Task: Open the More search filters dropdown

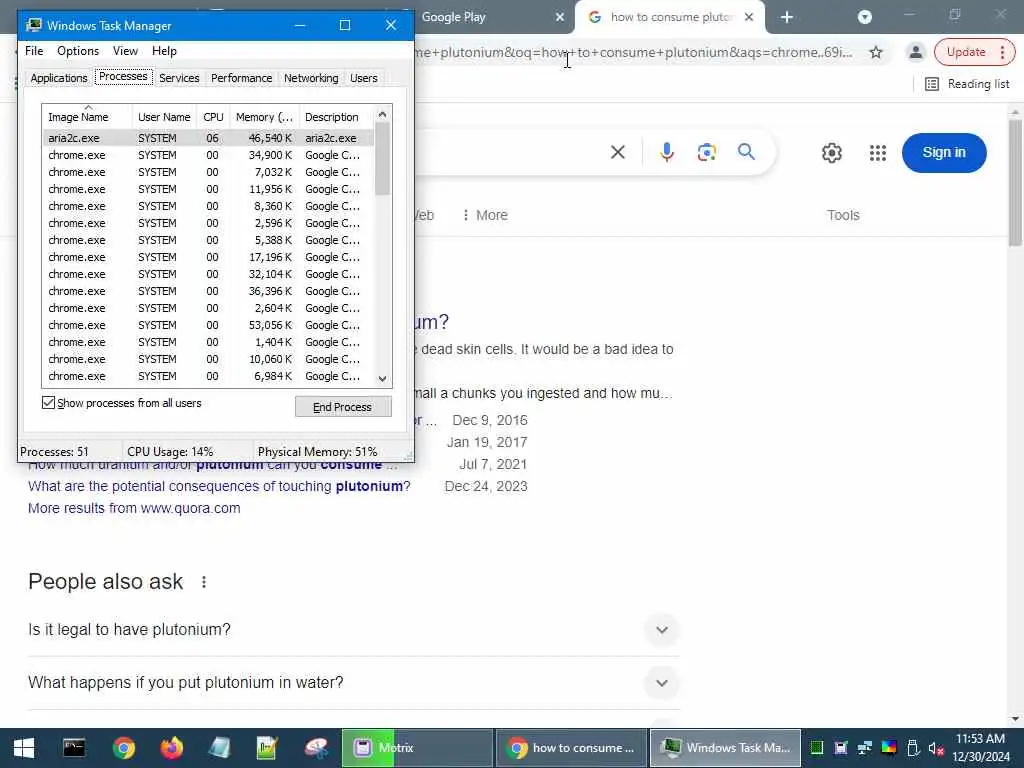Action: (x=485, y=215)
